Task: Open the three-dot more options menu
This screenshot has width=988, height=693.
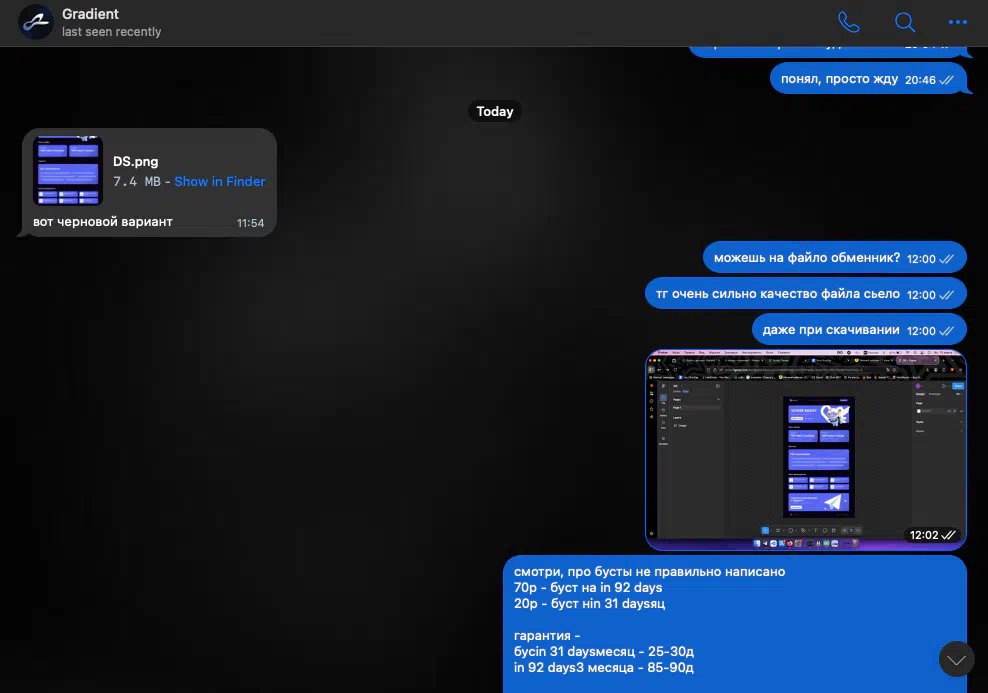Action: [x=958, y=22]
